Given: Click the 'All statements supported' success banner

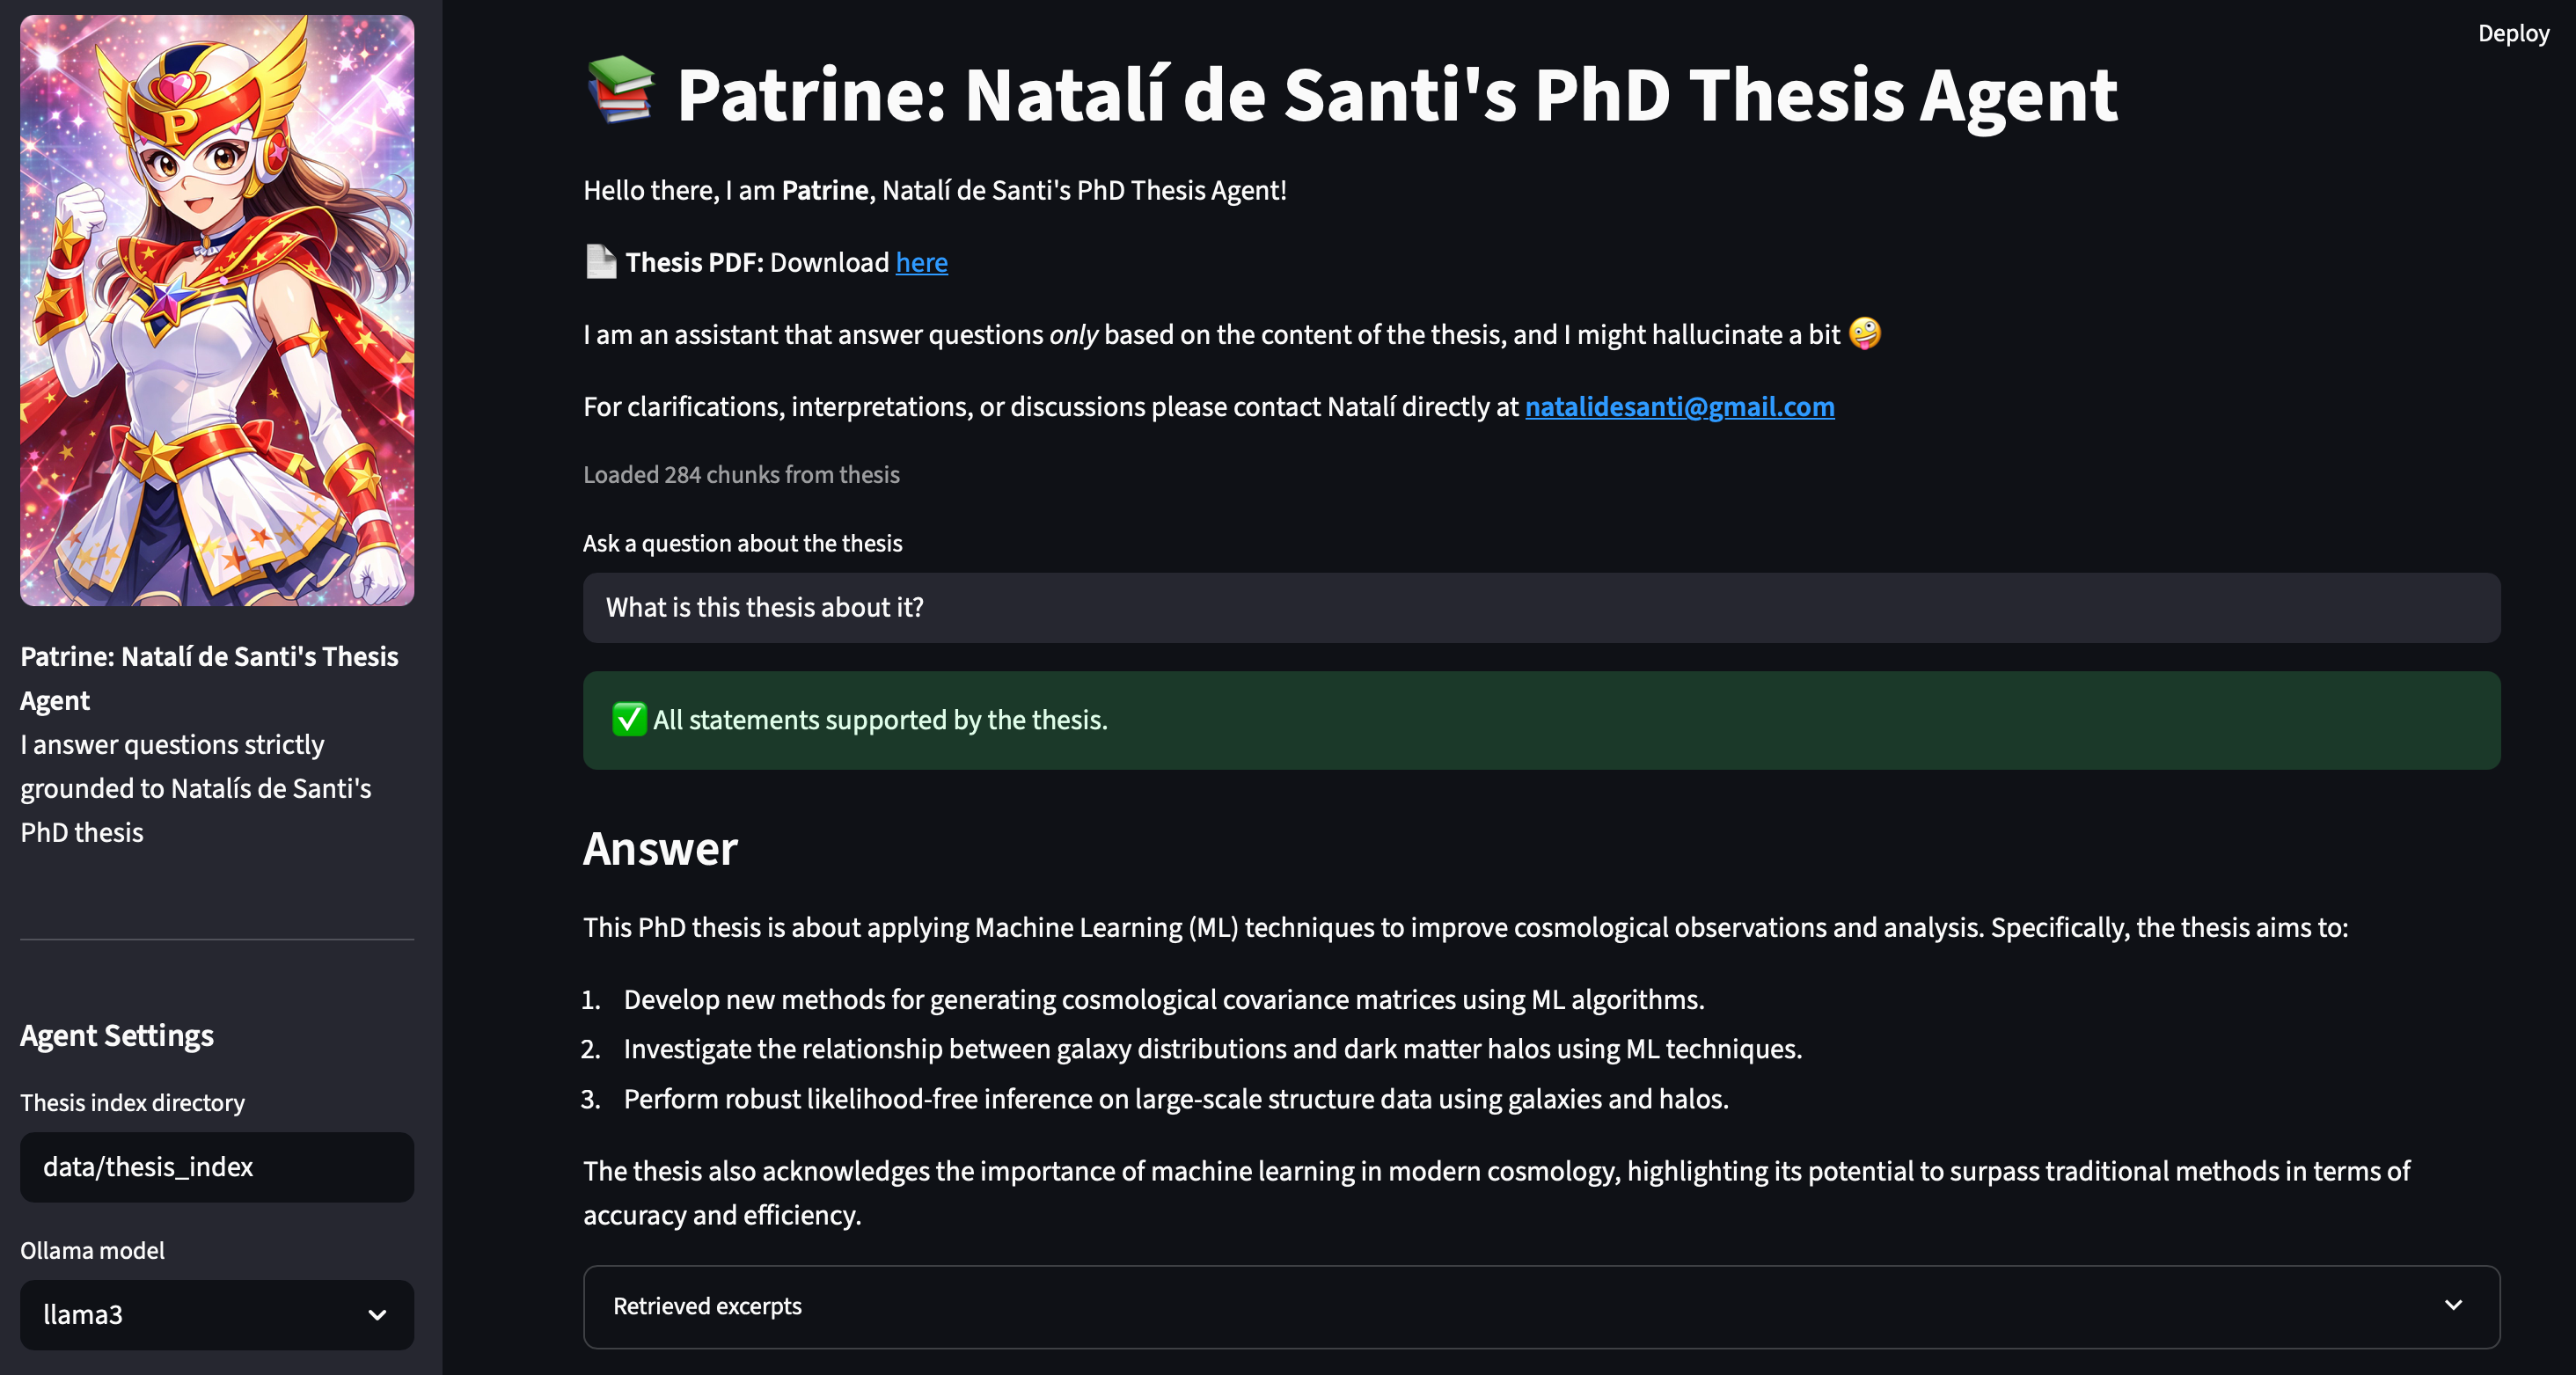Looking at the screenshot, I should 1540,720.
